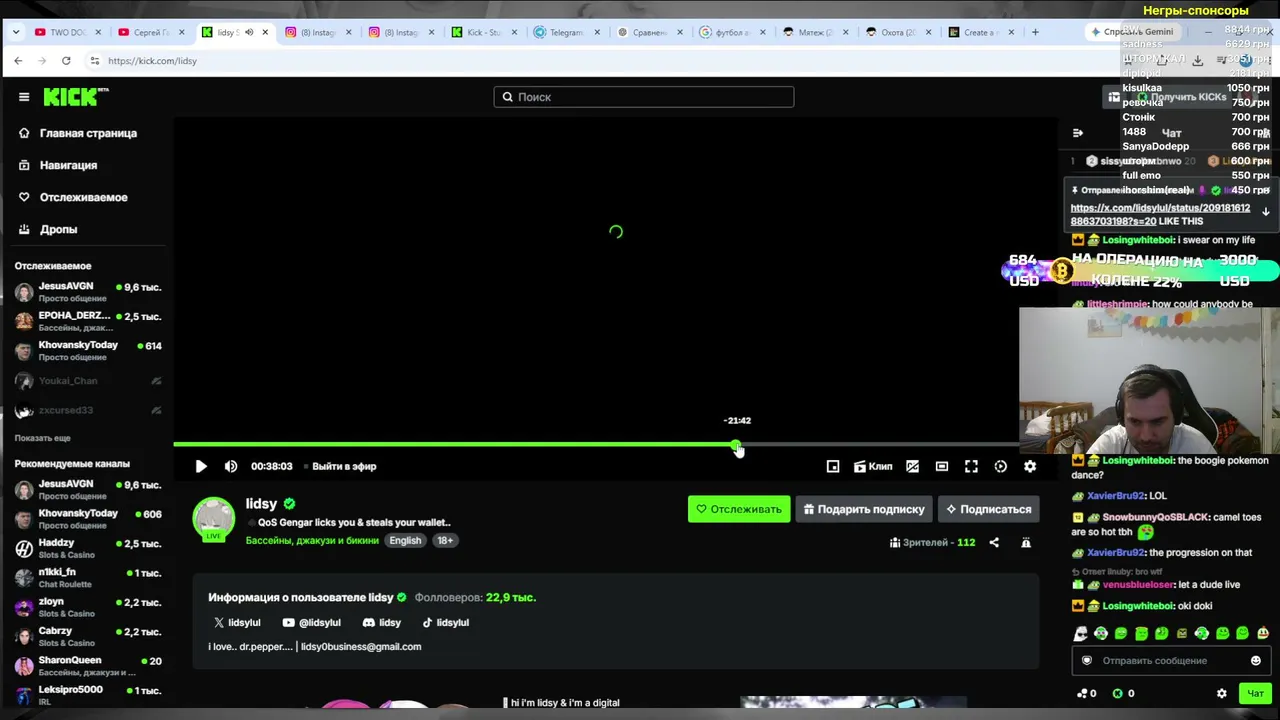Image resolution: width=1280 pixels, height=720 pixels.
Task: Open mini-player mode icon
Action: click(833, 466)
